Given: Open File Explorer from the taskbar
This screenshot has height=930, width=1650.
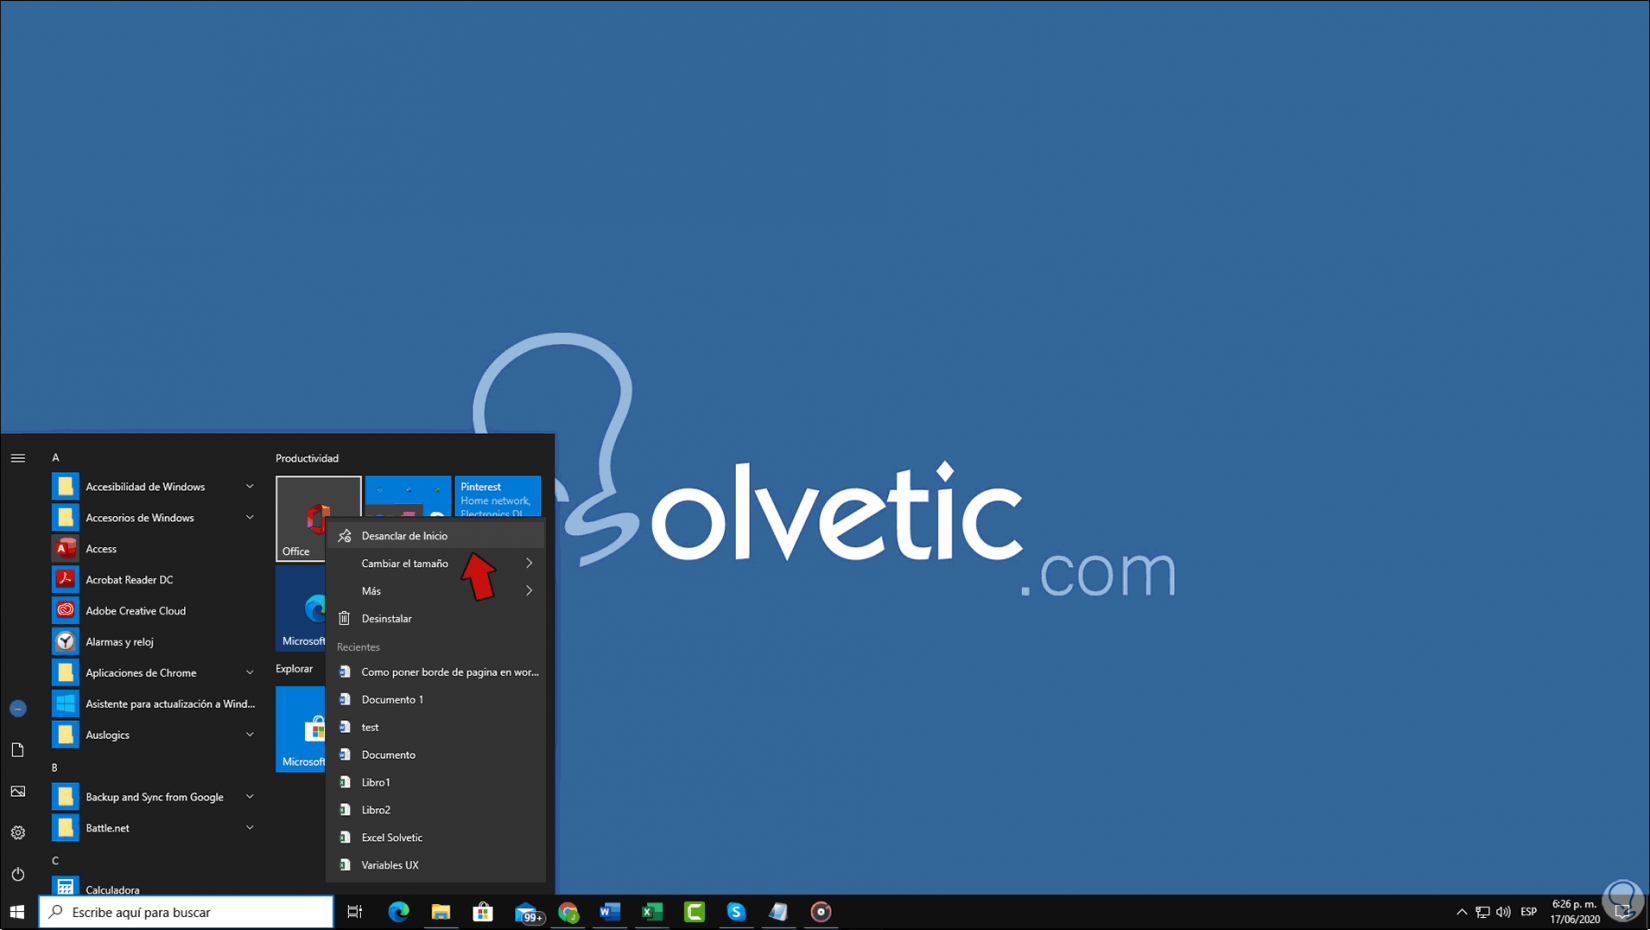Looking at the screenshot, I should (x=441, y=912).
